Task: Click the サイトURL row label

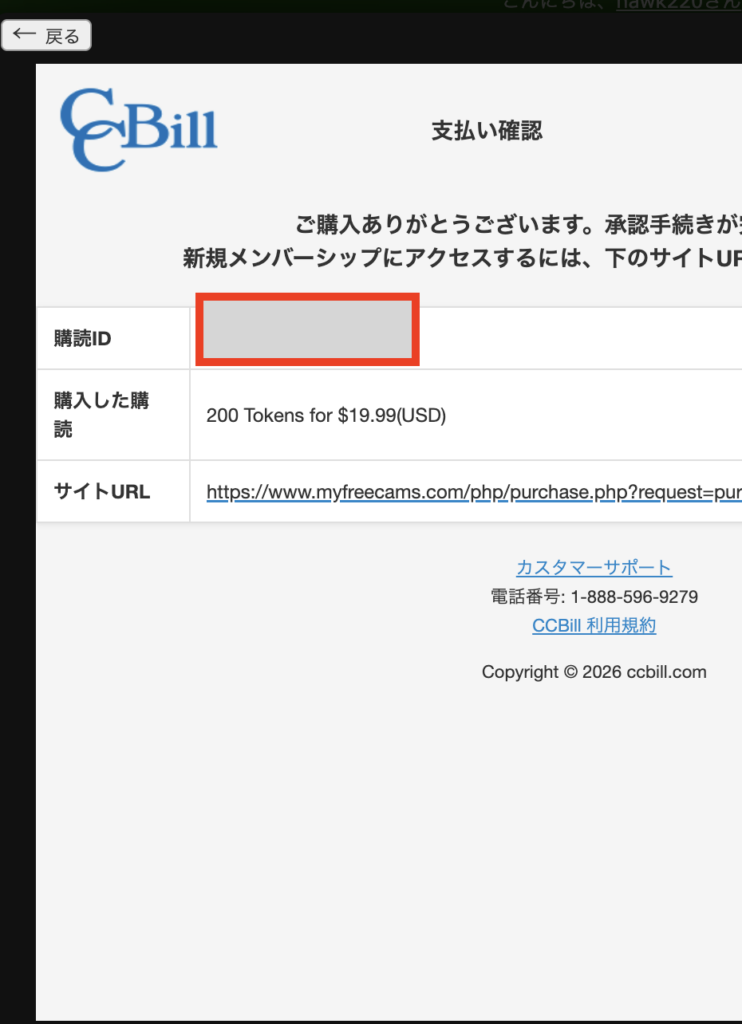Action: coord(102,491)
